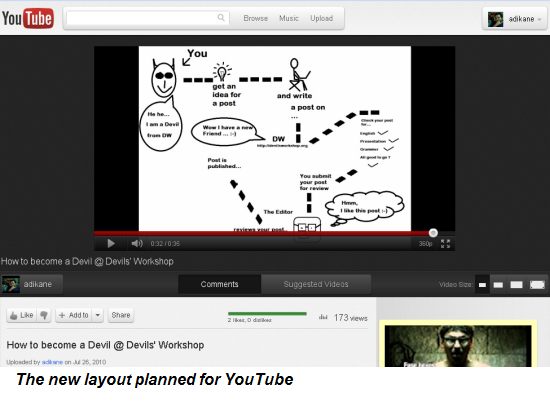Mute the video volume

tap(137, 243)
